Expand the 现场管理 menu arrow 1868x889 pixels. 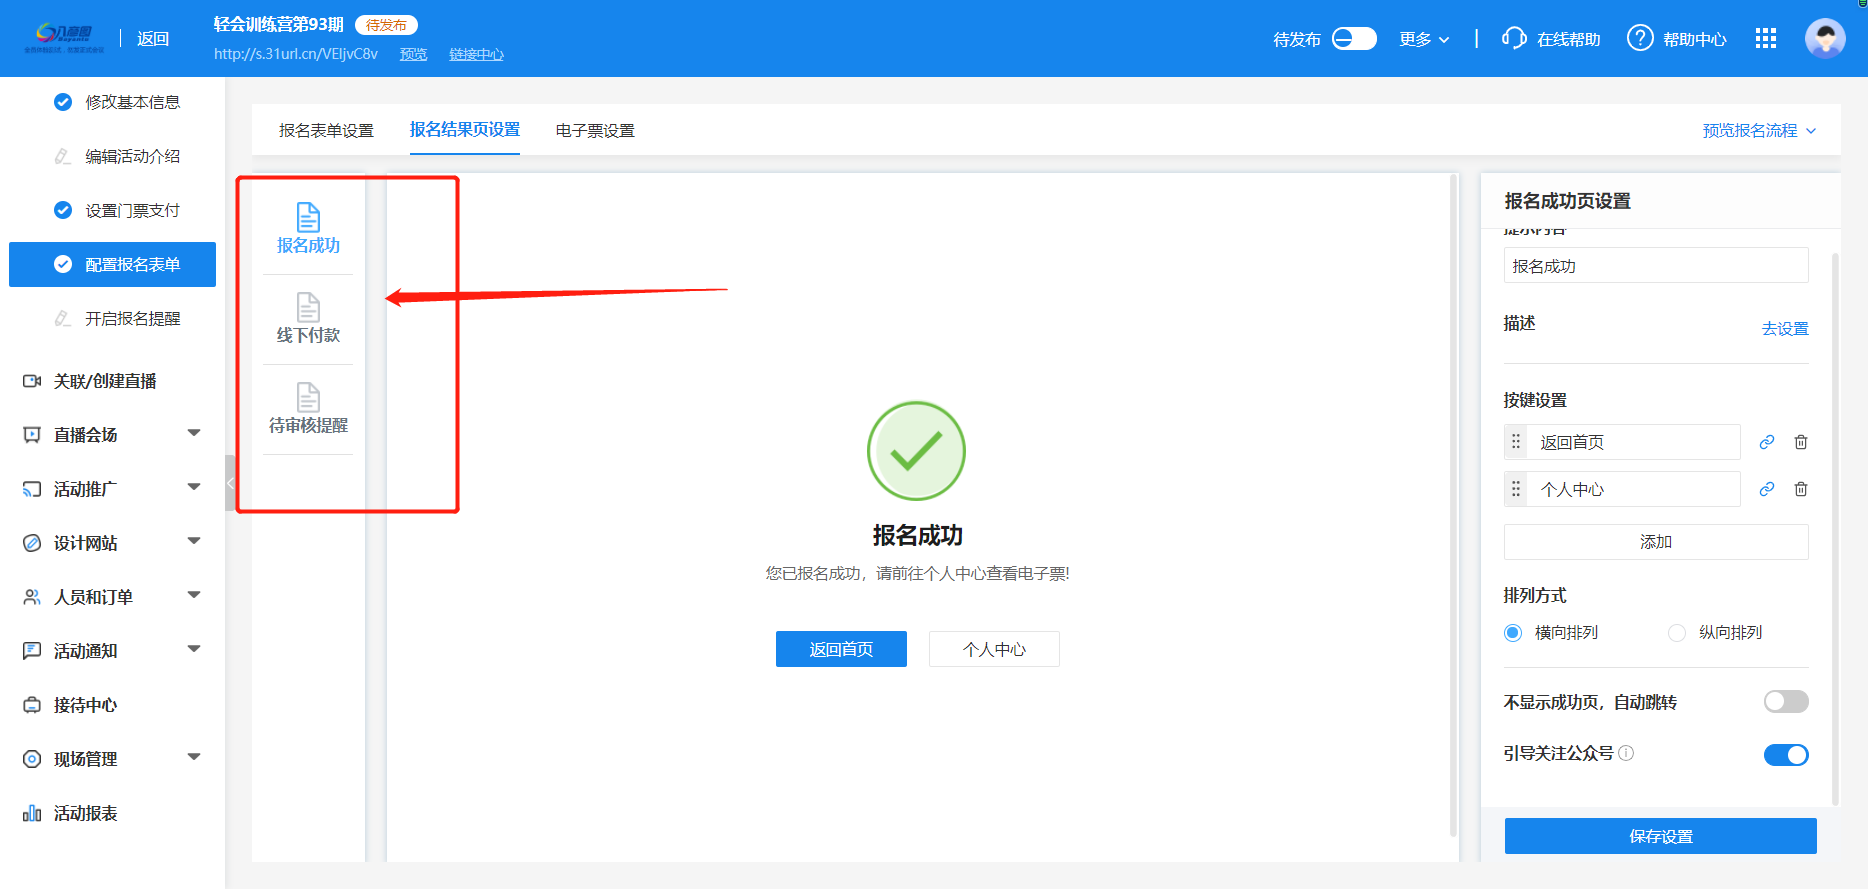194,757
